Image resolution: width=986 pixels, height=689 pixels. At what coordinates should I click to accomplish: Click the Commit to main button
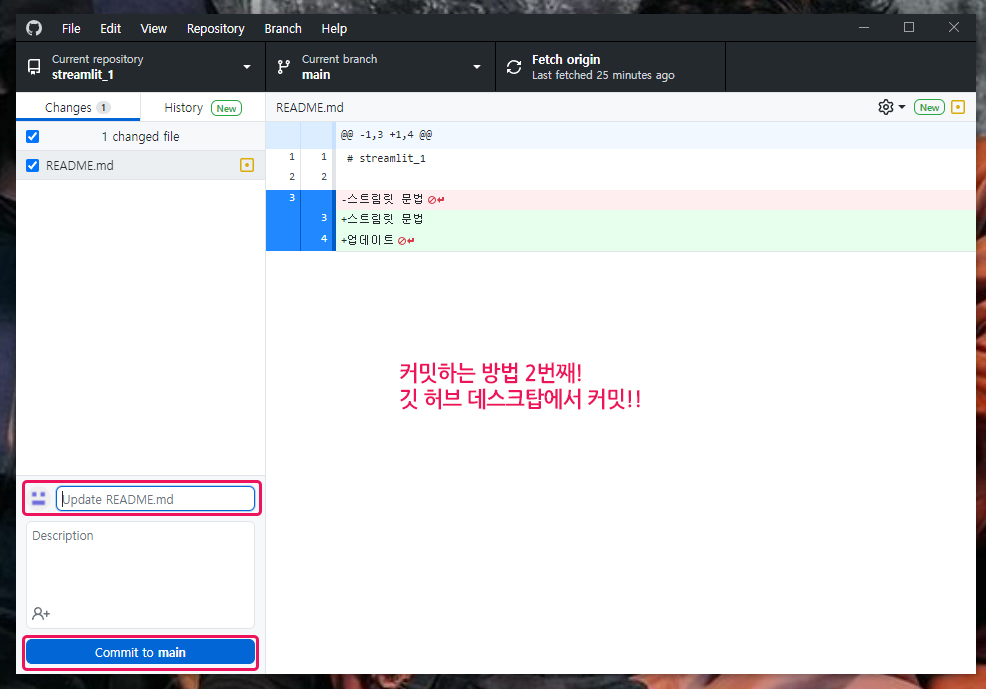[140, 653]
